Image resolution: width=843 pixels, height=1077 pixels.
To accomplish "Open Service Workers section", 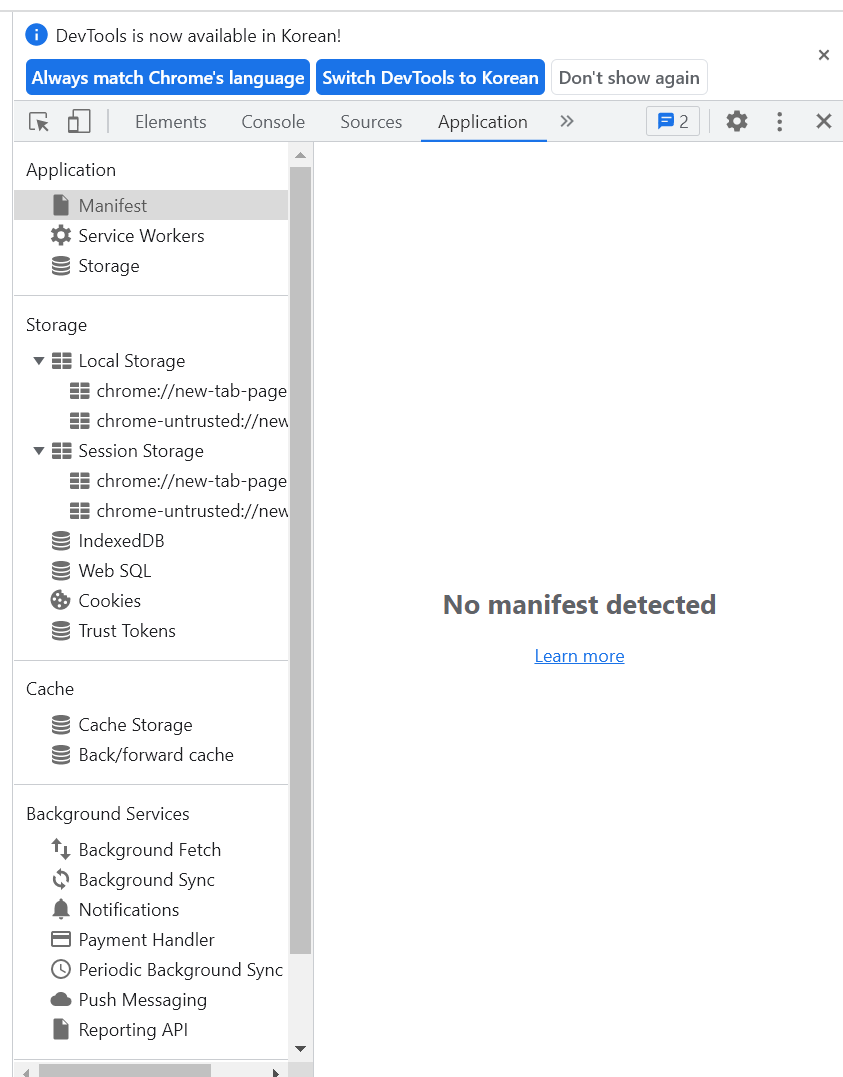I will pos(151,236).
